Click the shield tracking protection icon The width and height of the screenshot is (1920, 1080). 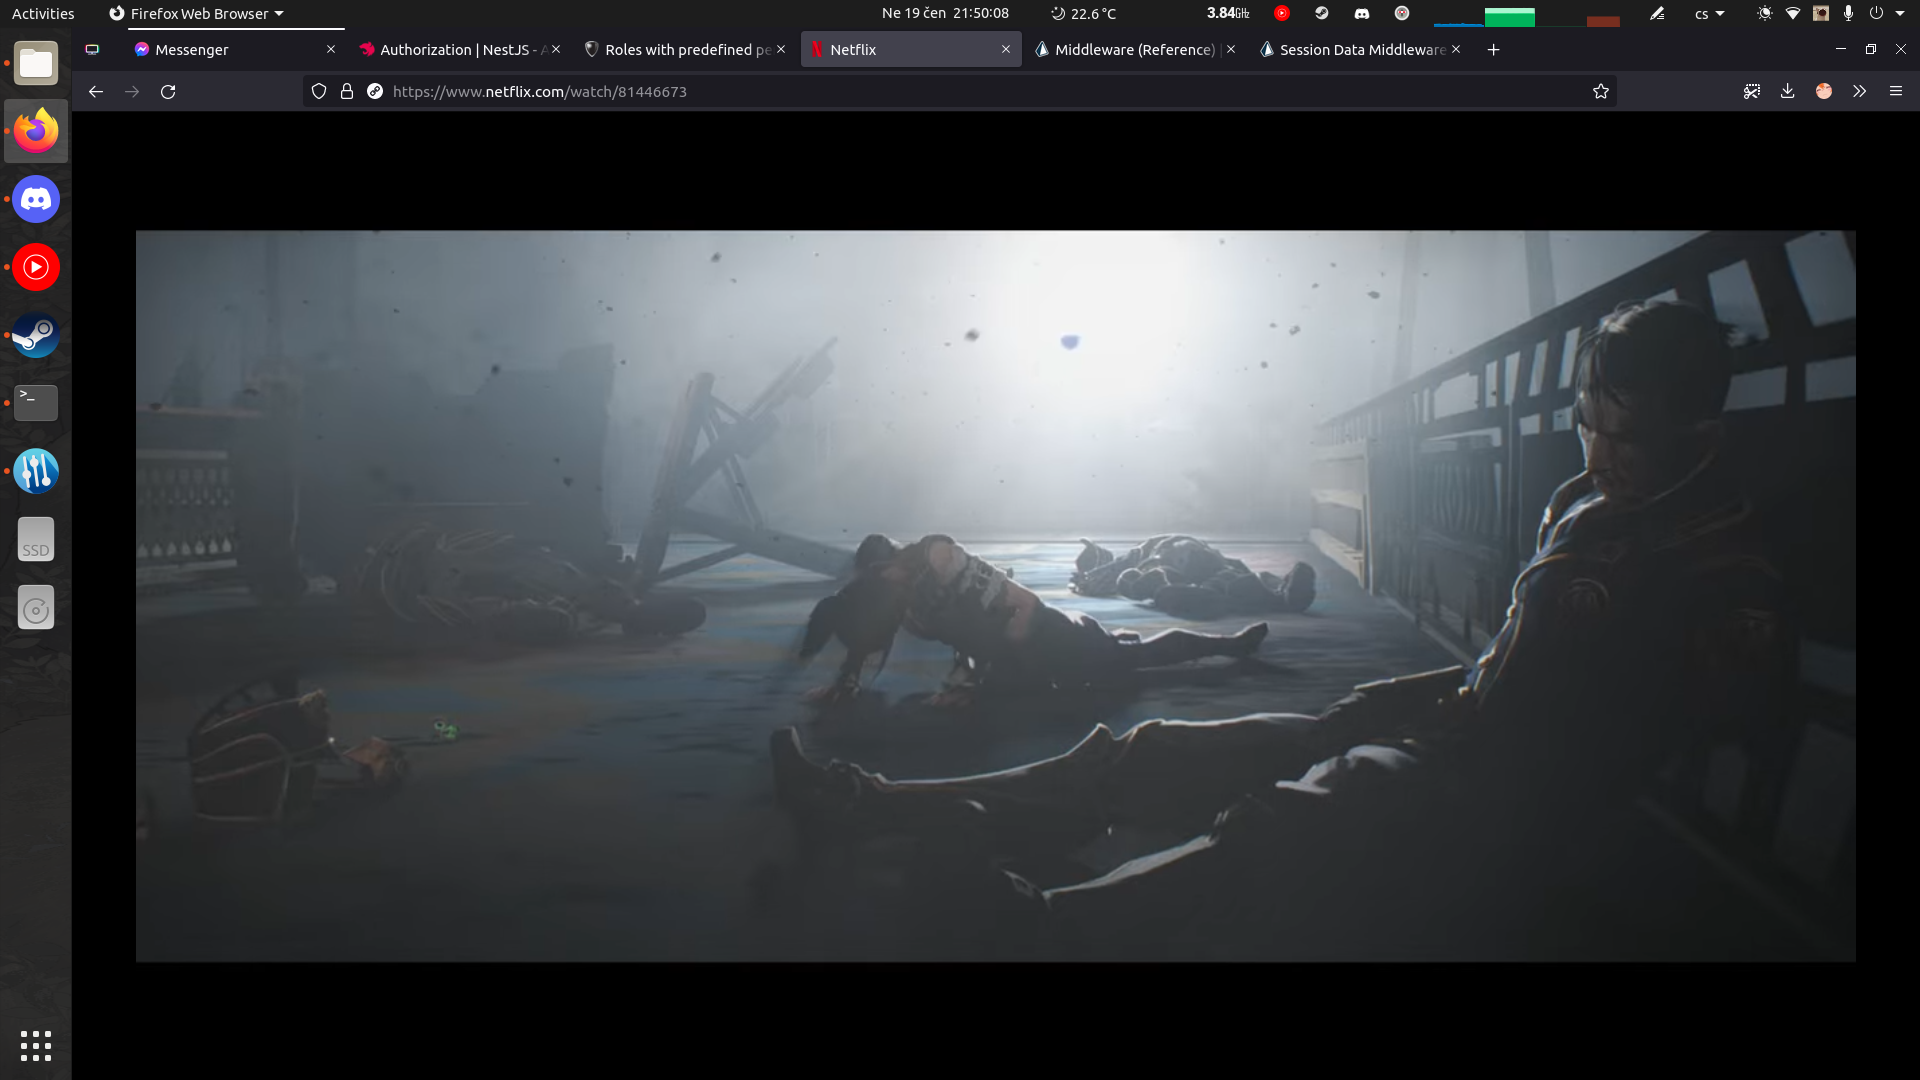319,91
